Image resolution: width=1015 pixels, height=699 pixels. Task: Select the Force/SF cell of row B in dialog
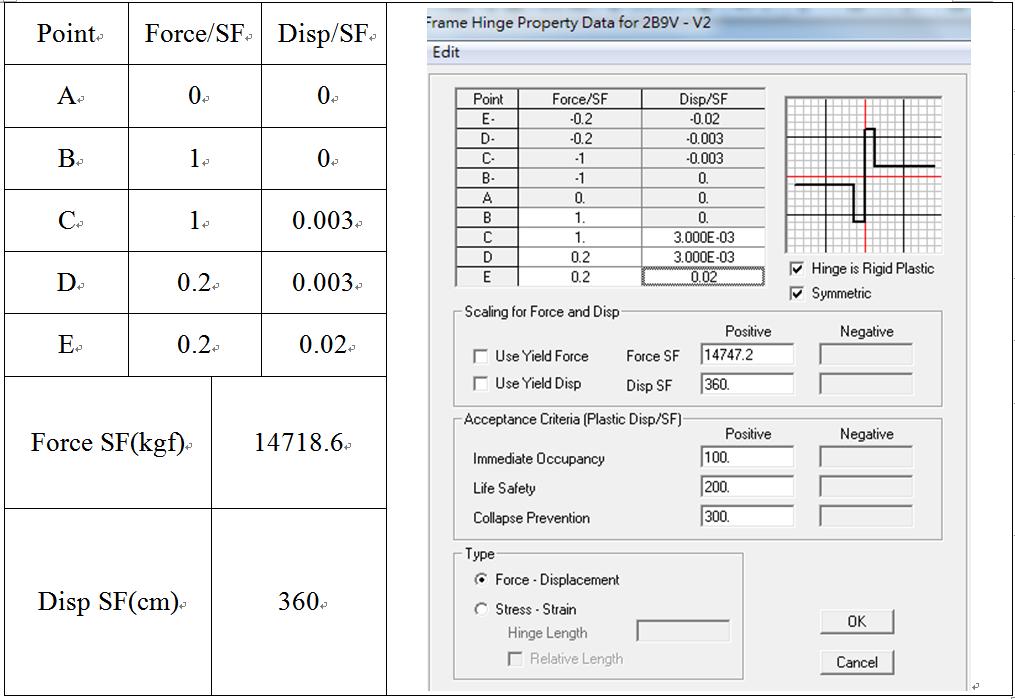pyautogui.click(x=580, y=218)
